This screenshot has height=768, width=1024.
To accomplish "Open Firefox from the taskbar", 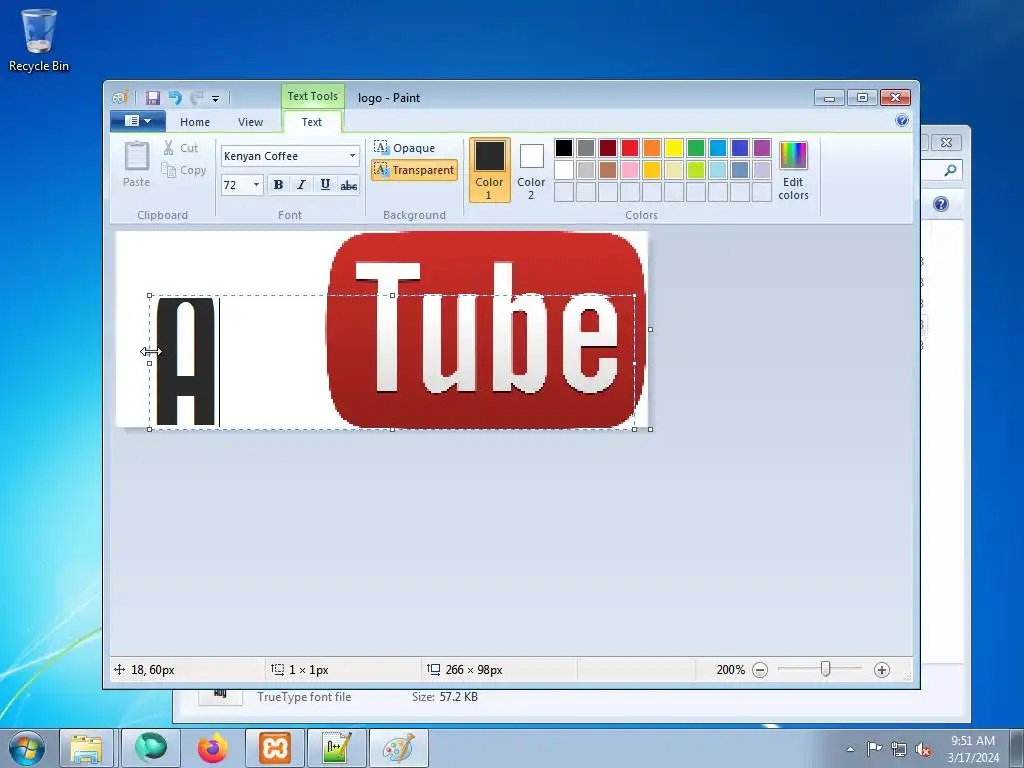I will point(213,748).
